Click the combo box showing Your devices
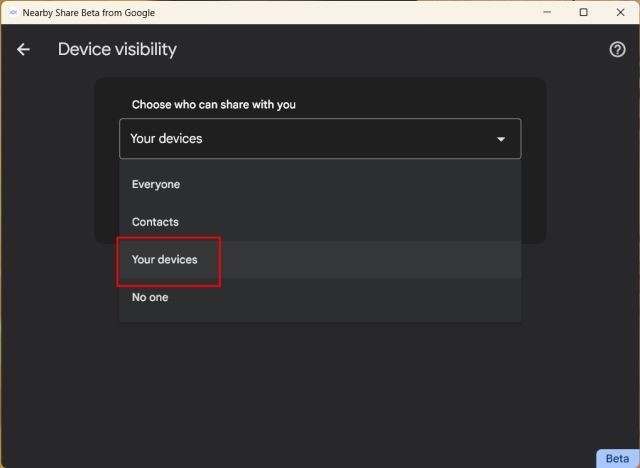This screenshot has height=468, width=640. (320, 139)
